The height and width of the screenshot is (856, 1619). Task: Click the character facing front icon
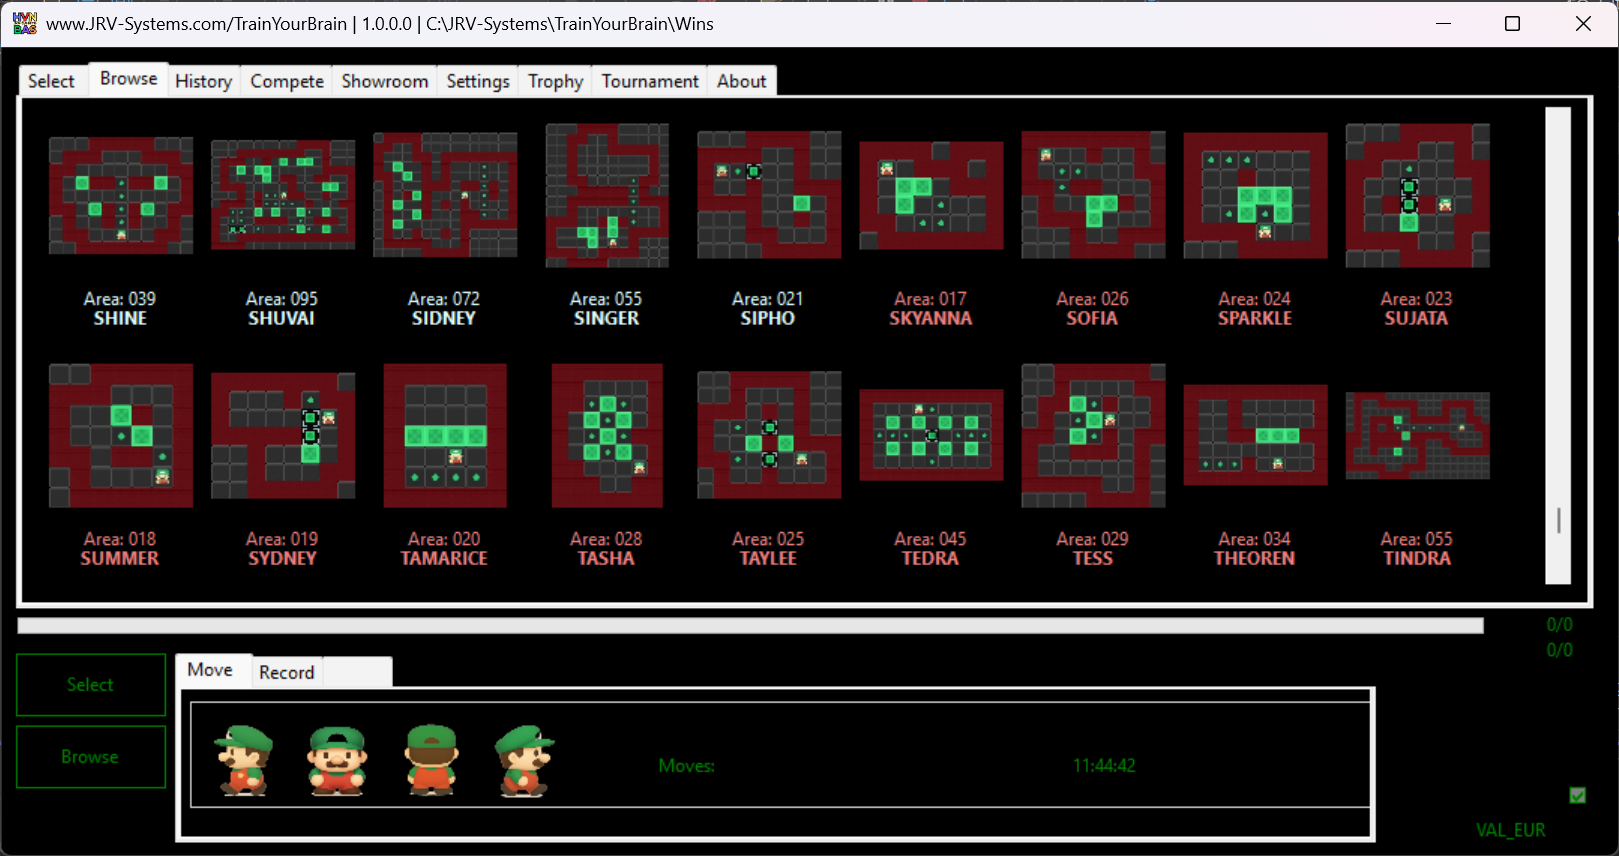[337, 761]
